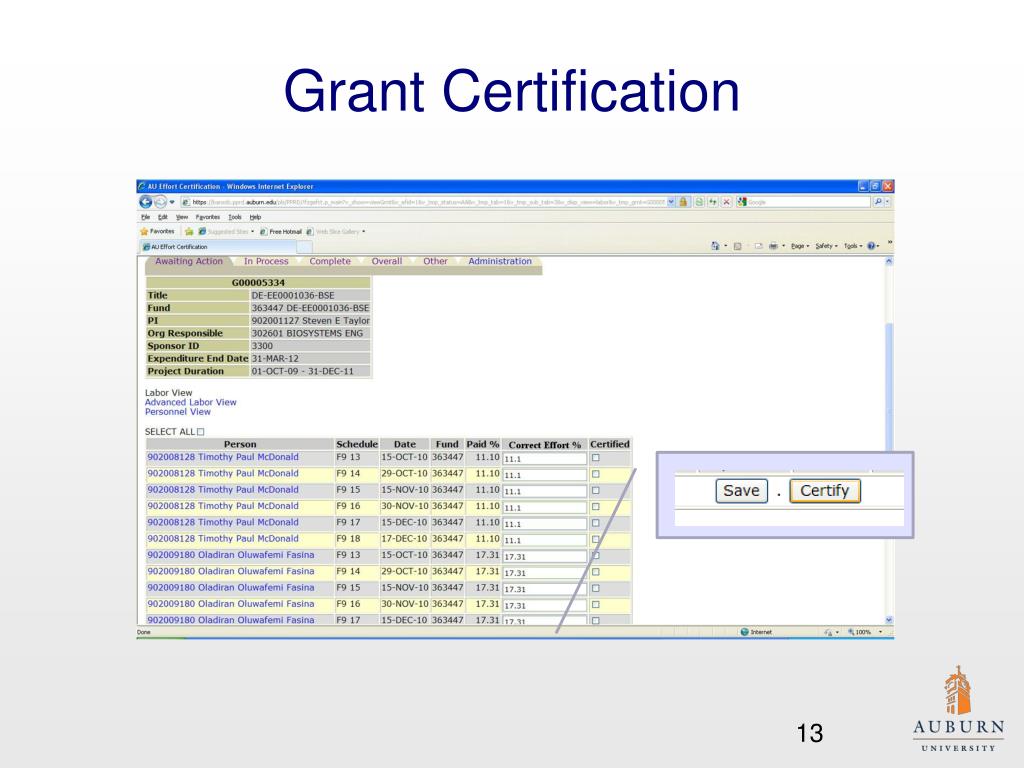Switch to the Awaiting Action tab
Viewport: 1024px width, 768px height.
point(189,261)
